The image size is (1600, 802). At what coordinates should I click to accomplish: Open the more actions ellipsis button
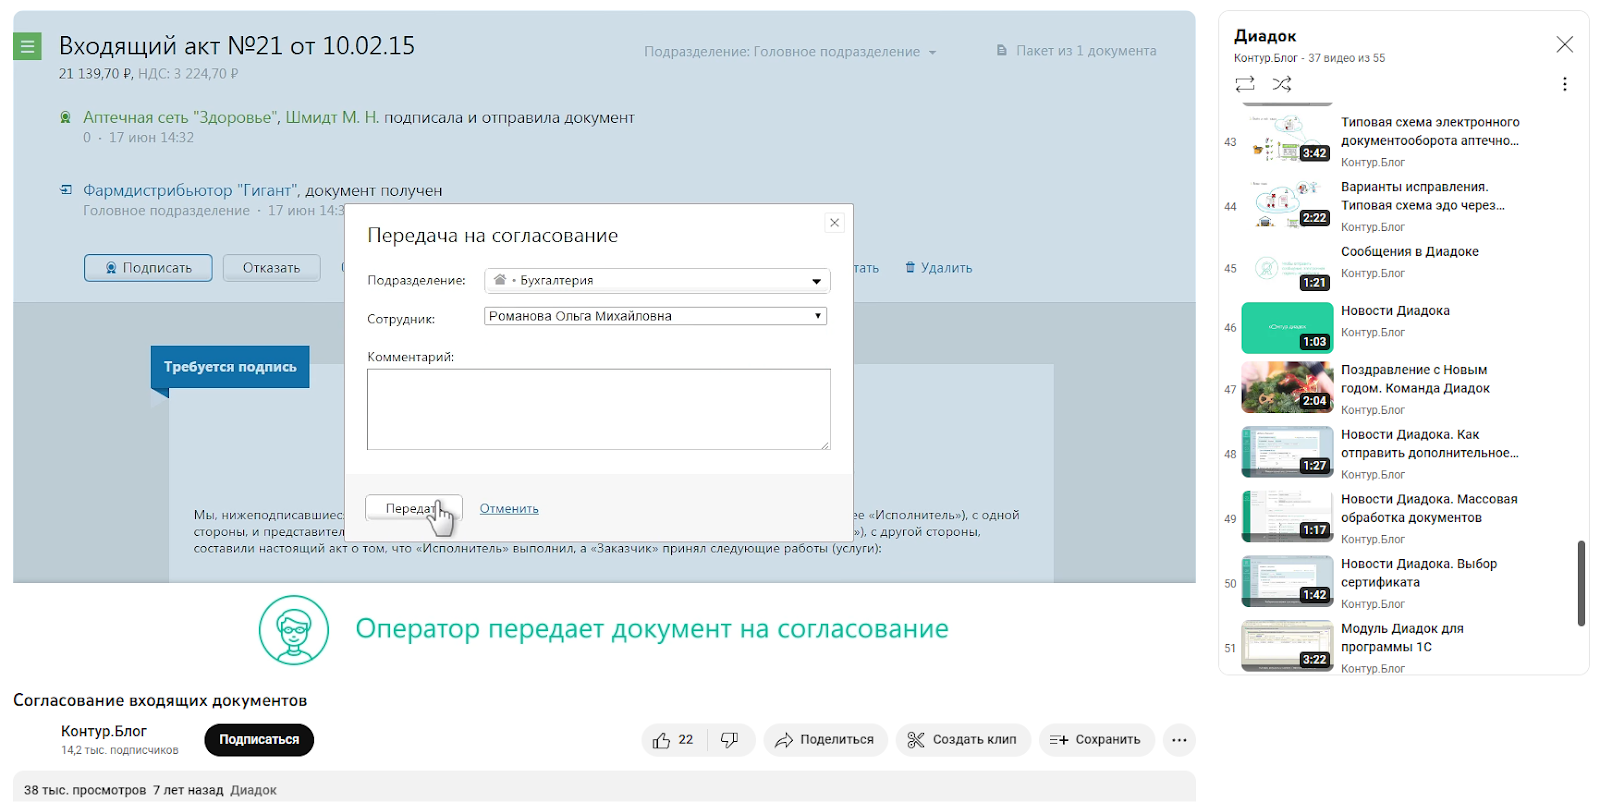[1179, 740]
